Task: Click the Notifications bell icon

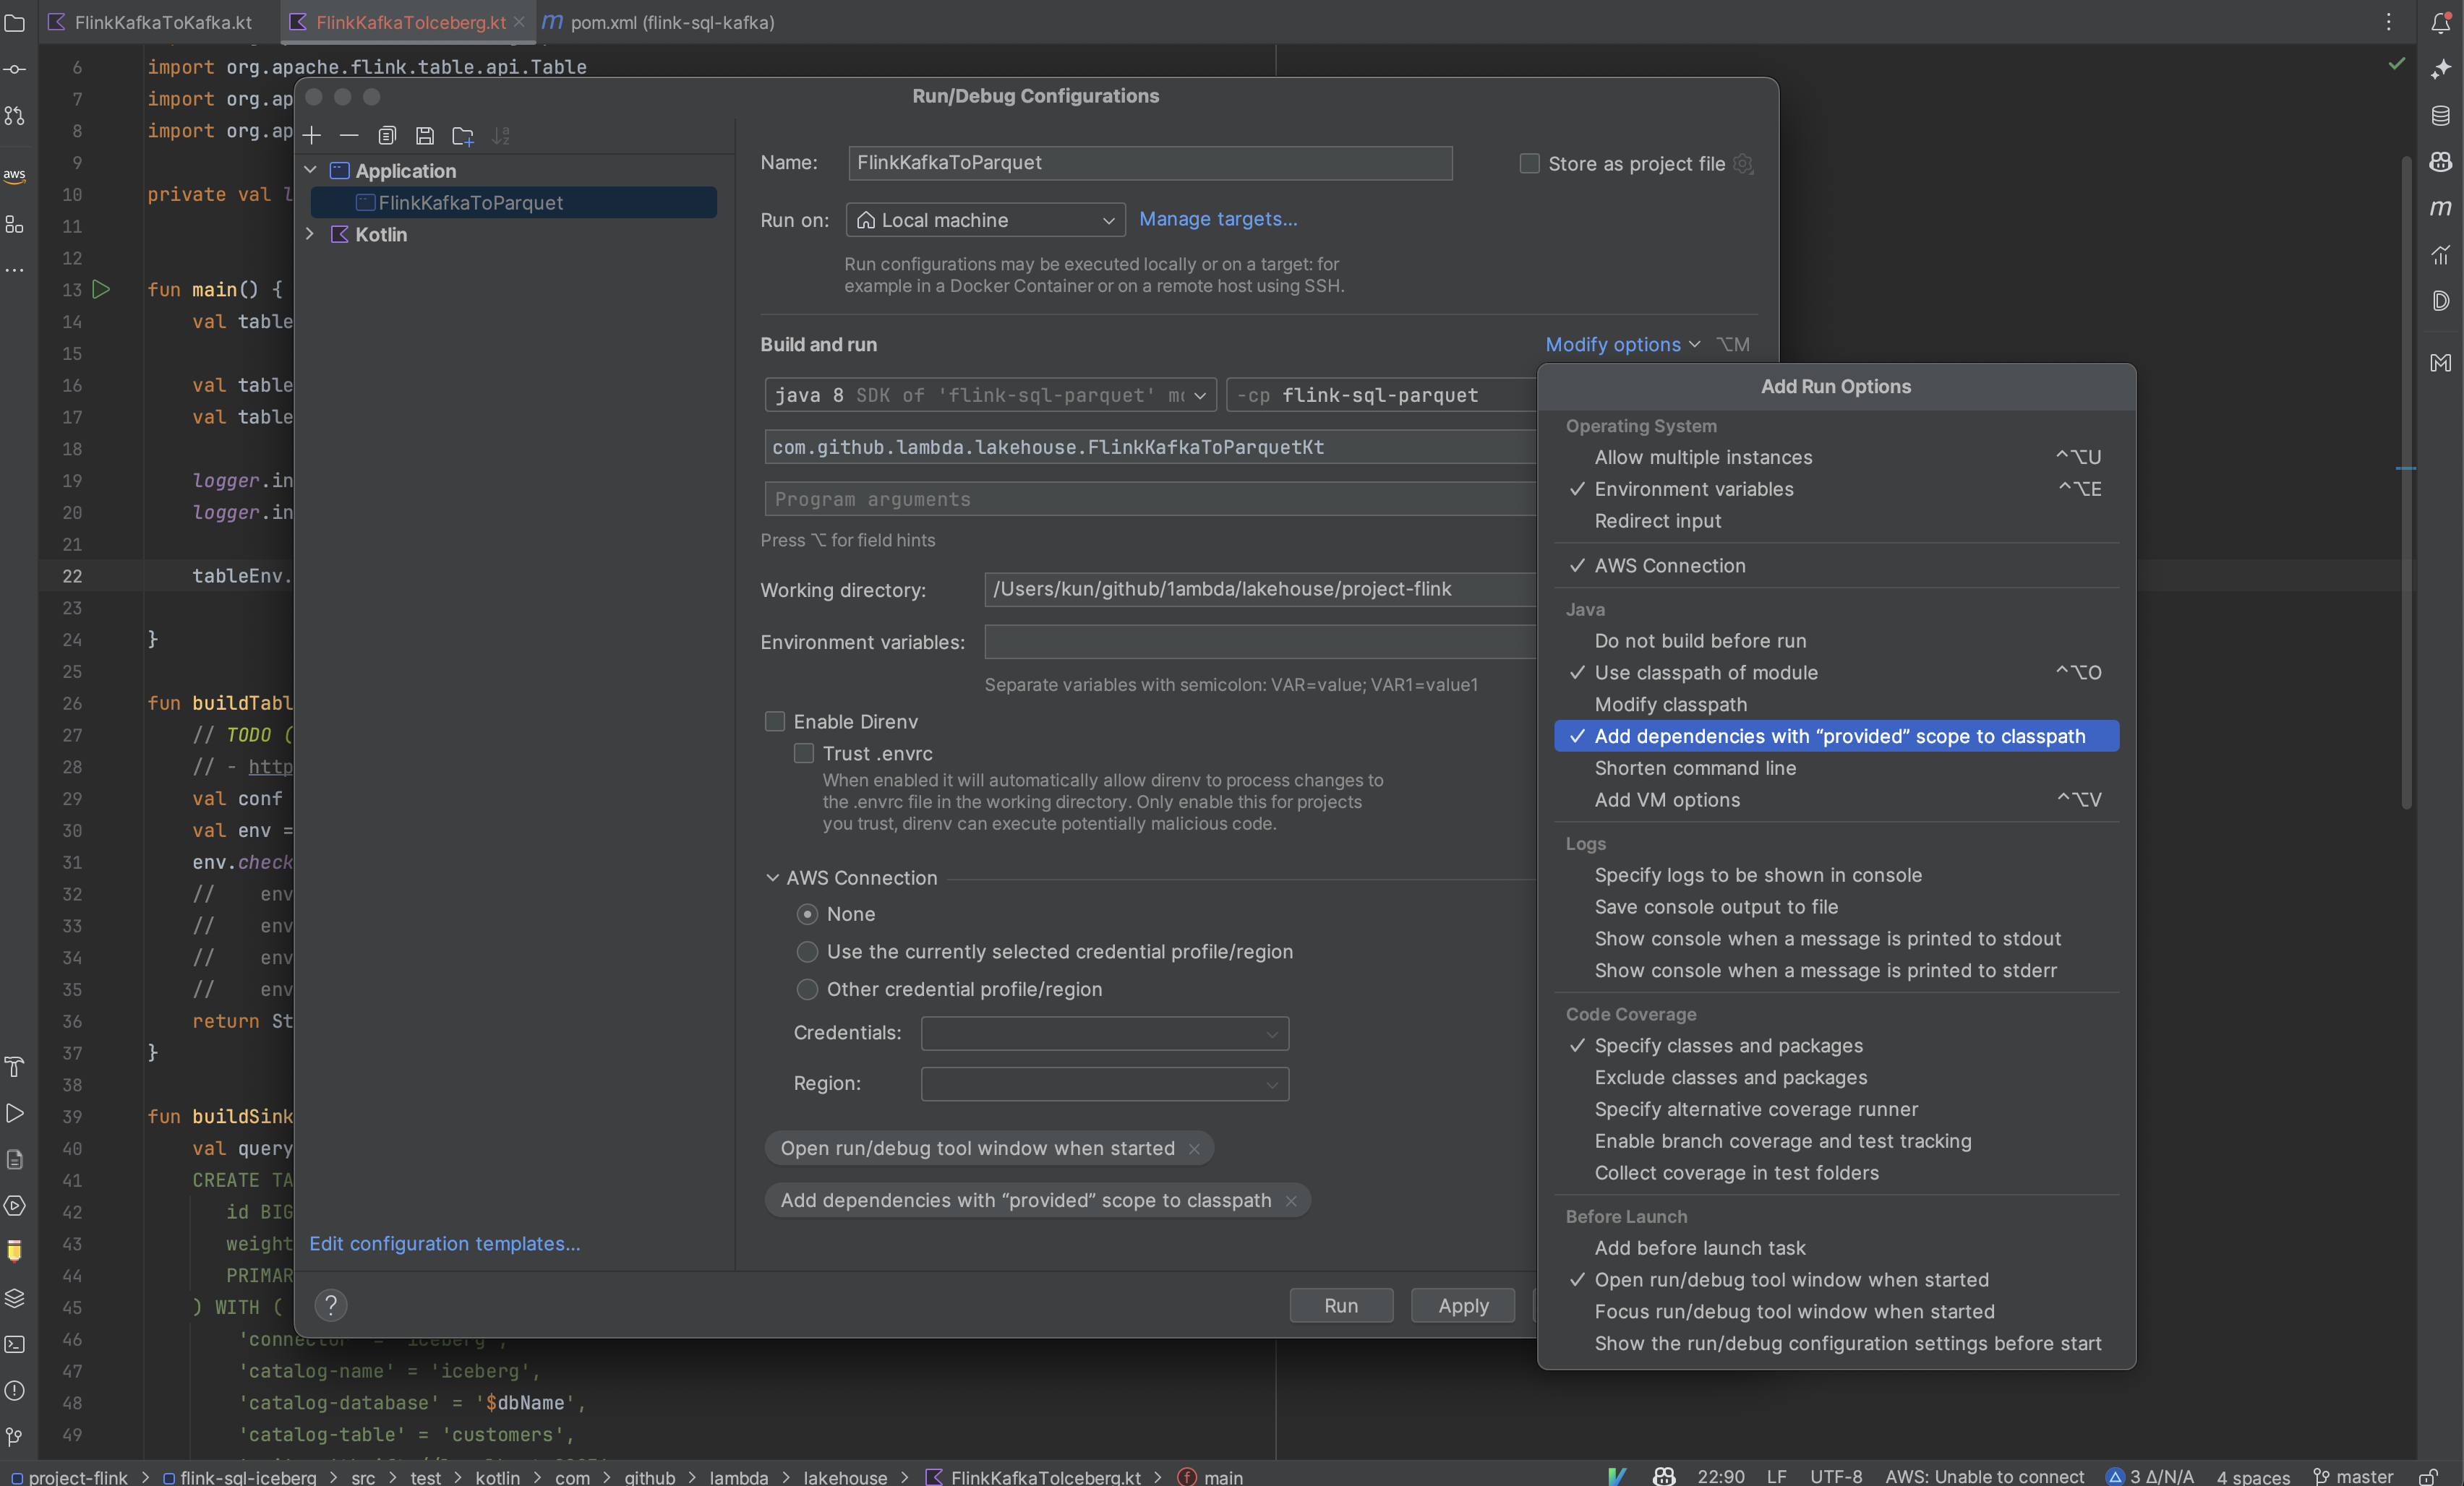Action: coord(2440,23)
